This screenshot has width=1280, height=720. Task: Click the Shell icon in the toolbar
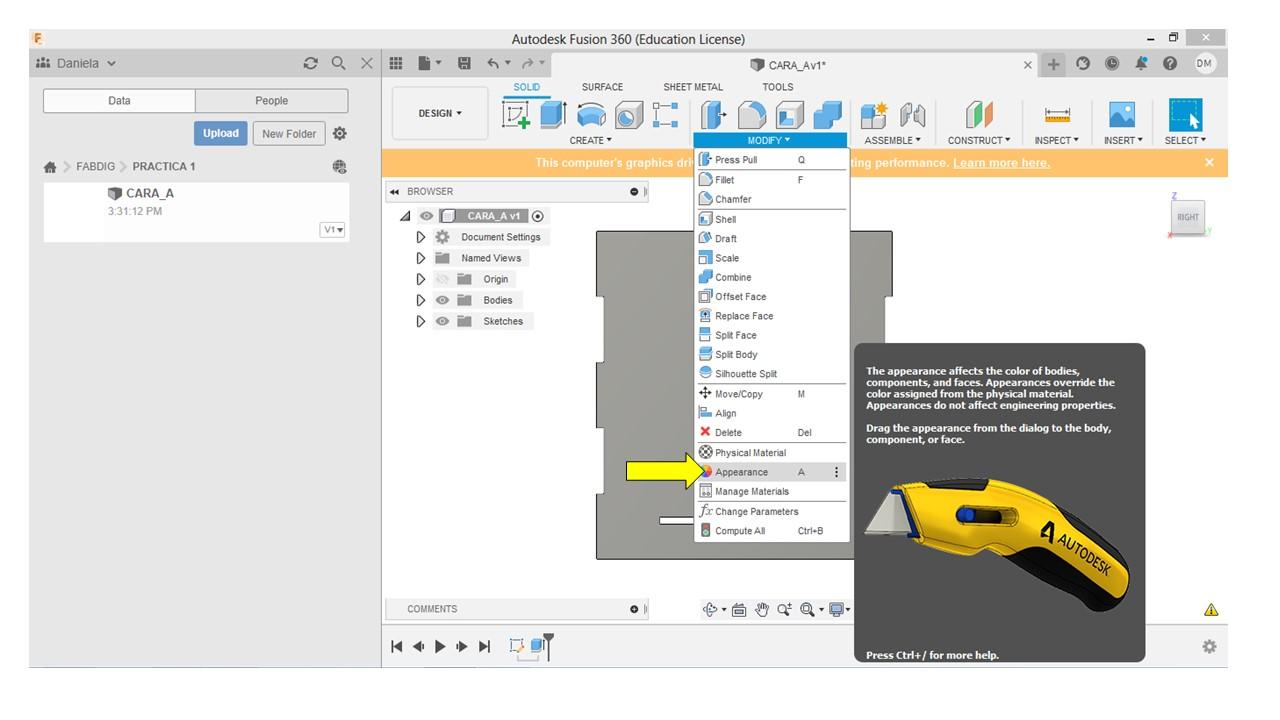790,115
